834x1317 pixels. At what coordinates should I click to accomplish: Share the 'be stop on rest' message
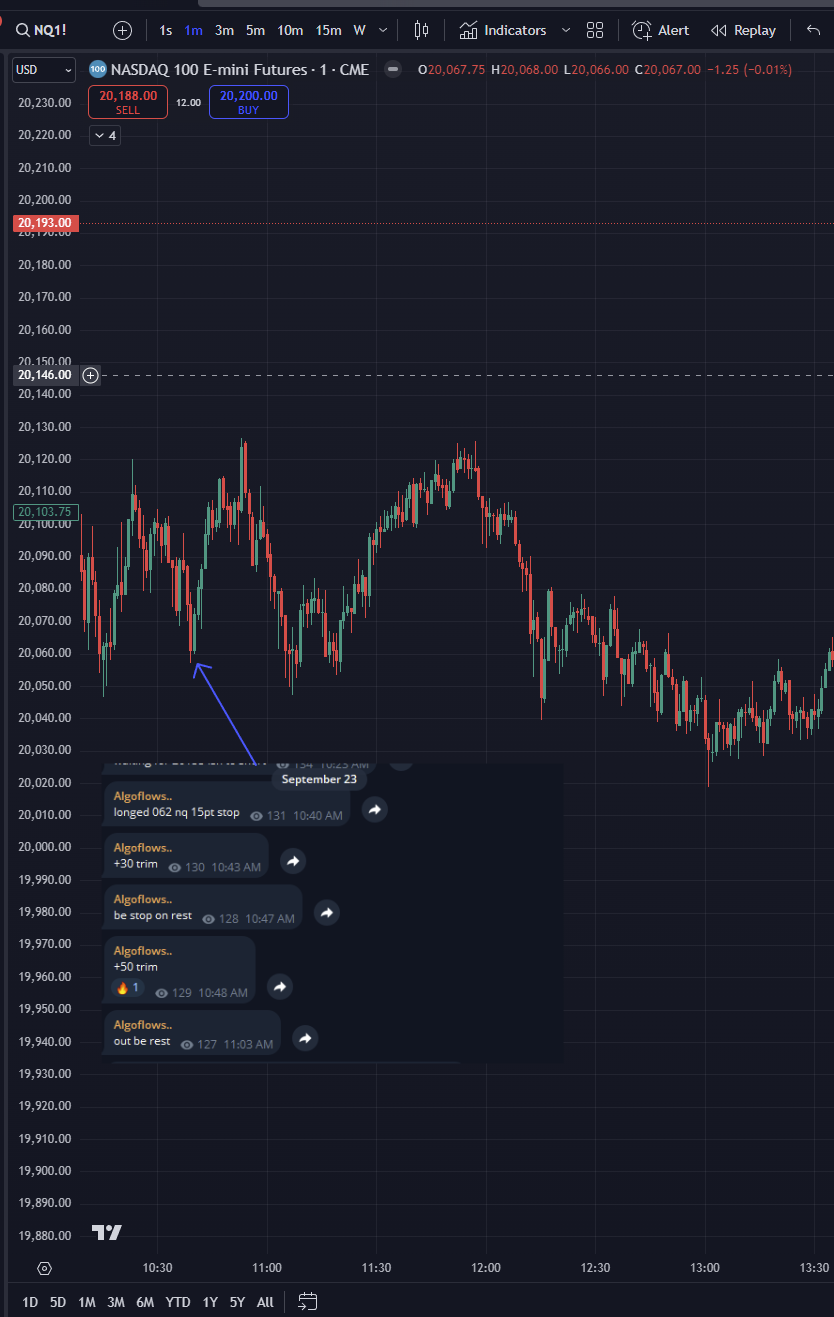(x=327, y=912)
